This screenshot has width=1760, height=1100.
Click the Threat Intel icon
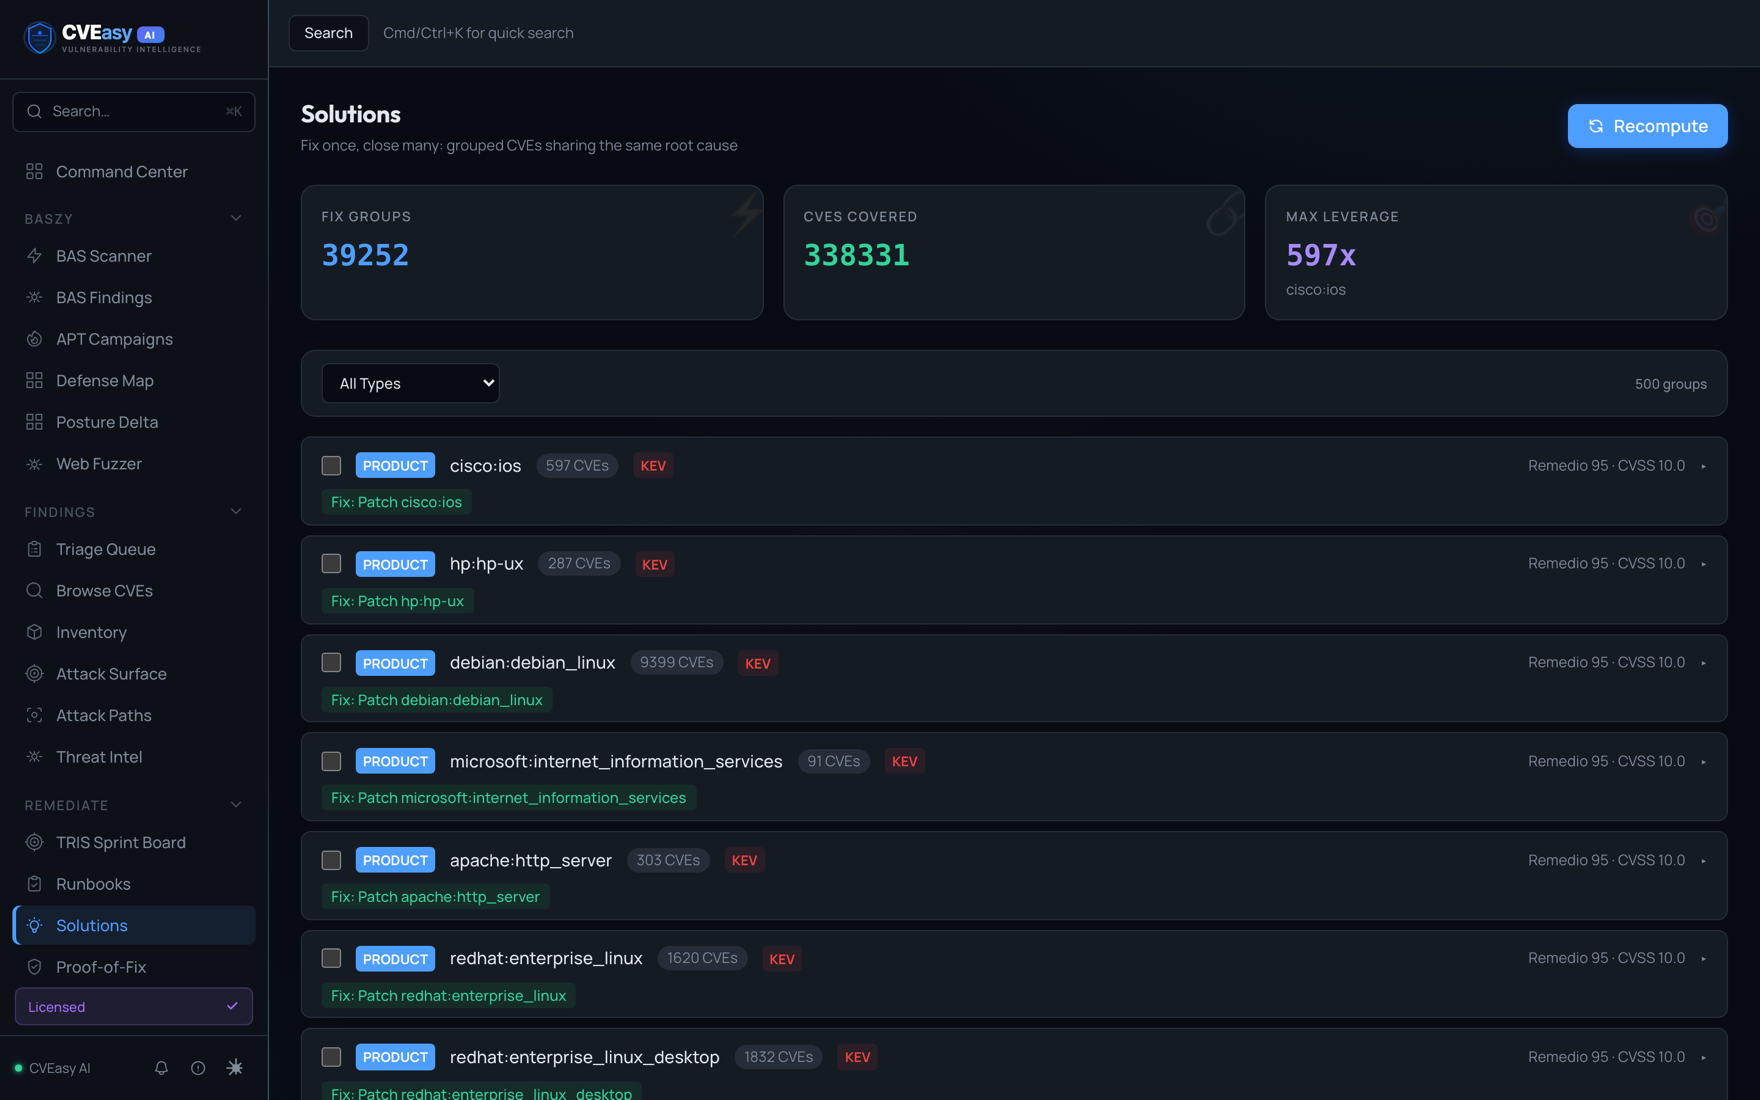[34, 757]
